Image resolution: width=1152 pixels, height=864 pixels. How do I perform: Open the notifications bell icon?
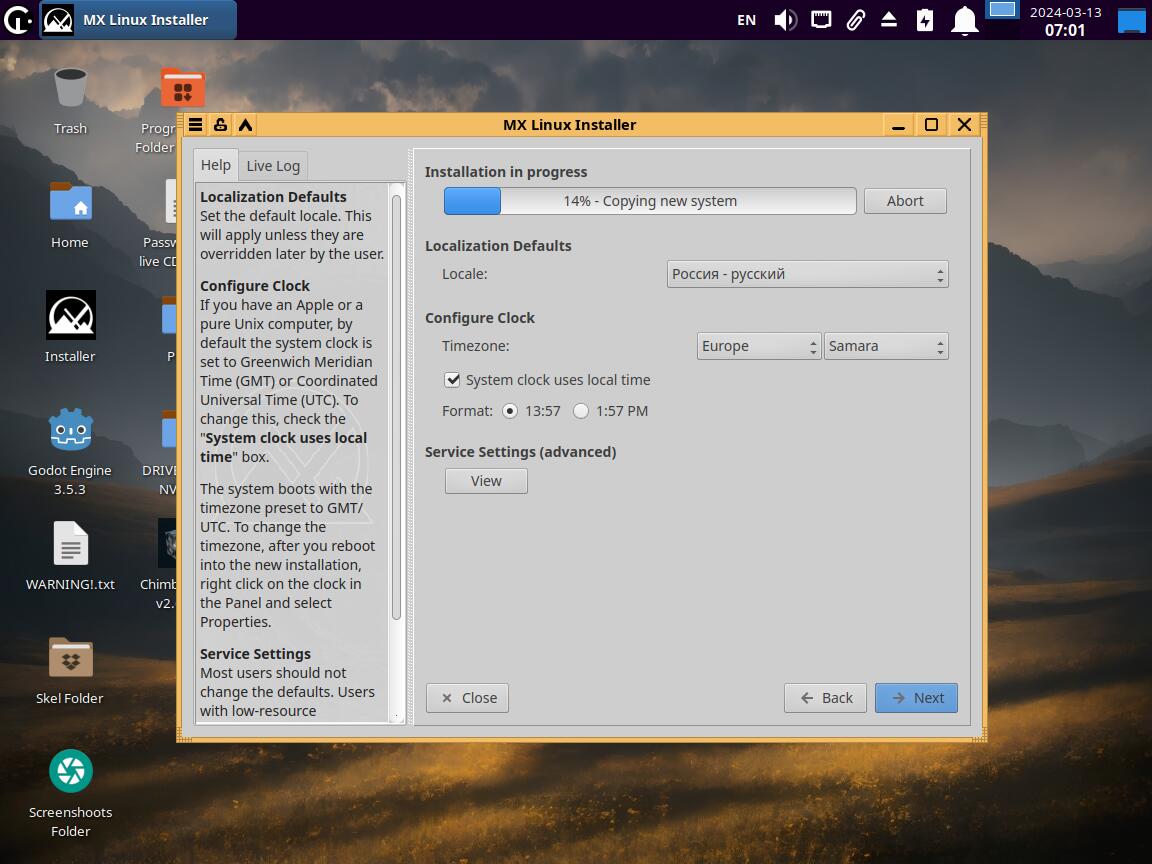(x=965, y=20)
